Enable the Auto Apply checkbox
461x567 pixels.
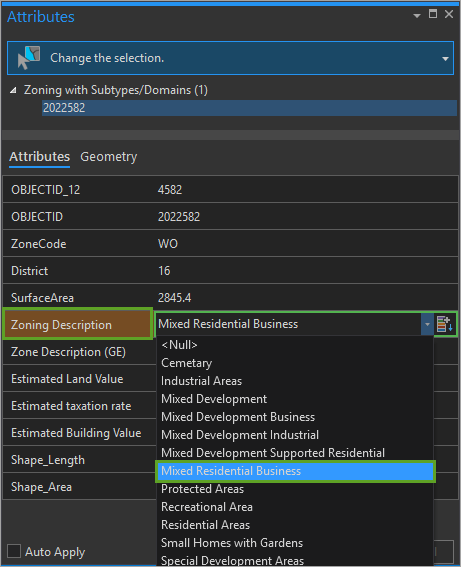tap(14, 551)
